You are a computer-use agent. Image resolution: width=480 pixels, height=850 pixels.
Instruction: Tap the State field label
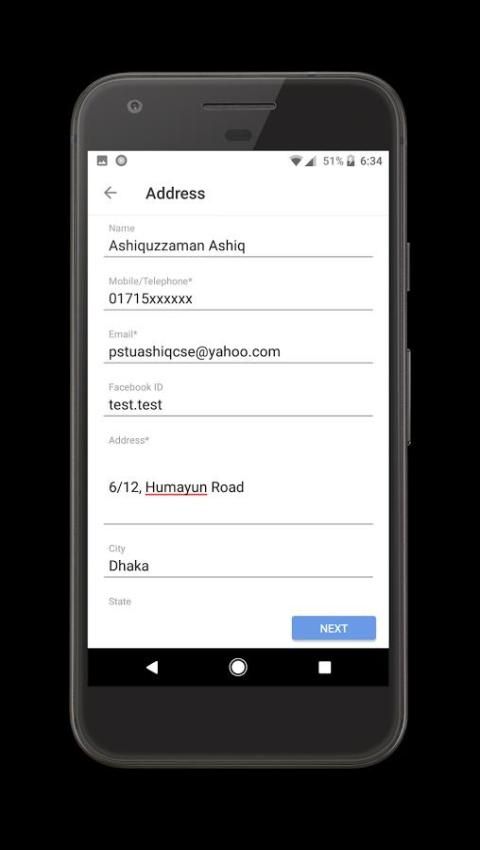point(120,601)
